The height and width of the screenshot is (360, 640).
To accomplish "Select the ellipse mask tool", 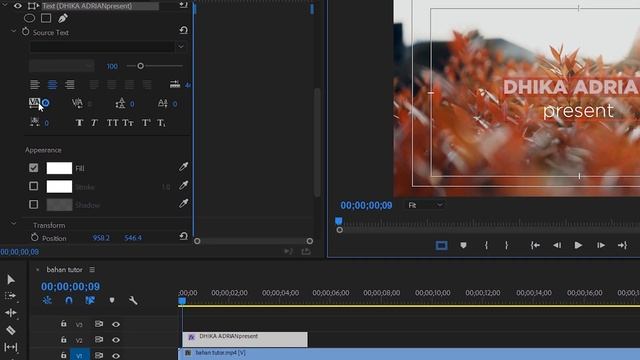I will 29,18.
